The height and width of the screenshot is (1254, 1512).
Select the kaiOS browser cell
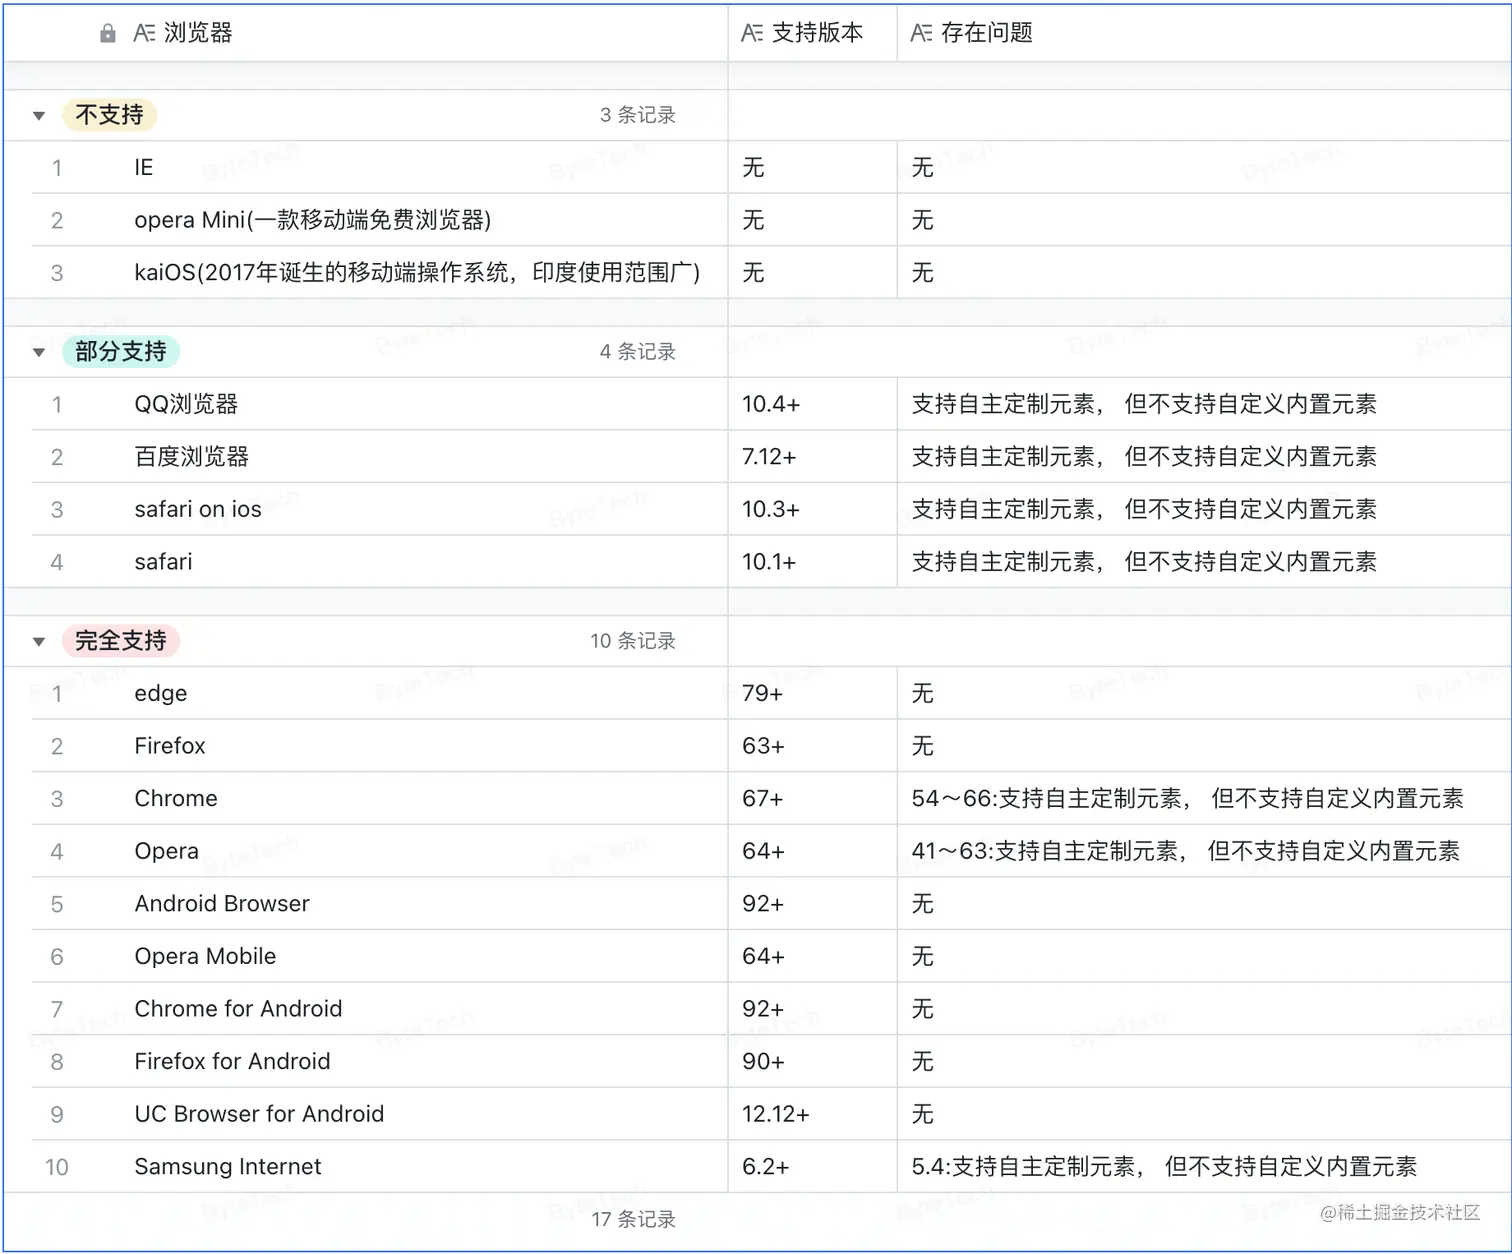pos(380,273)
